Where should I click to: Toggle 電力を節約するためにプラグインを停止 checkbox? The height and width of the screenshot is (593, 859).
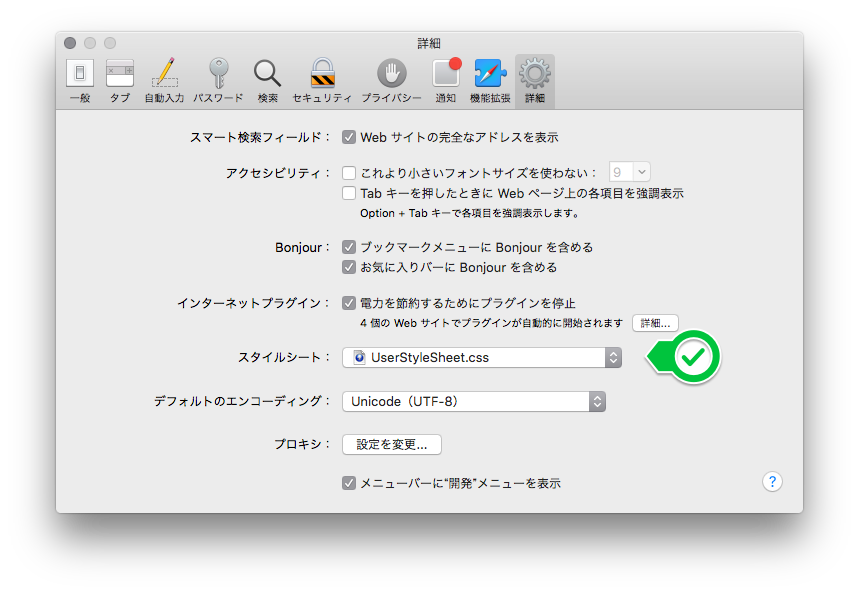point(349,303)
